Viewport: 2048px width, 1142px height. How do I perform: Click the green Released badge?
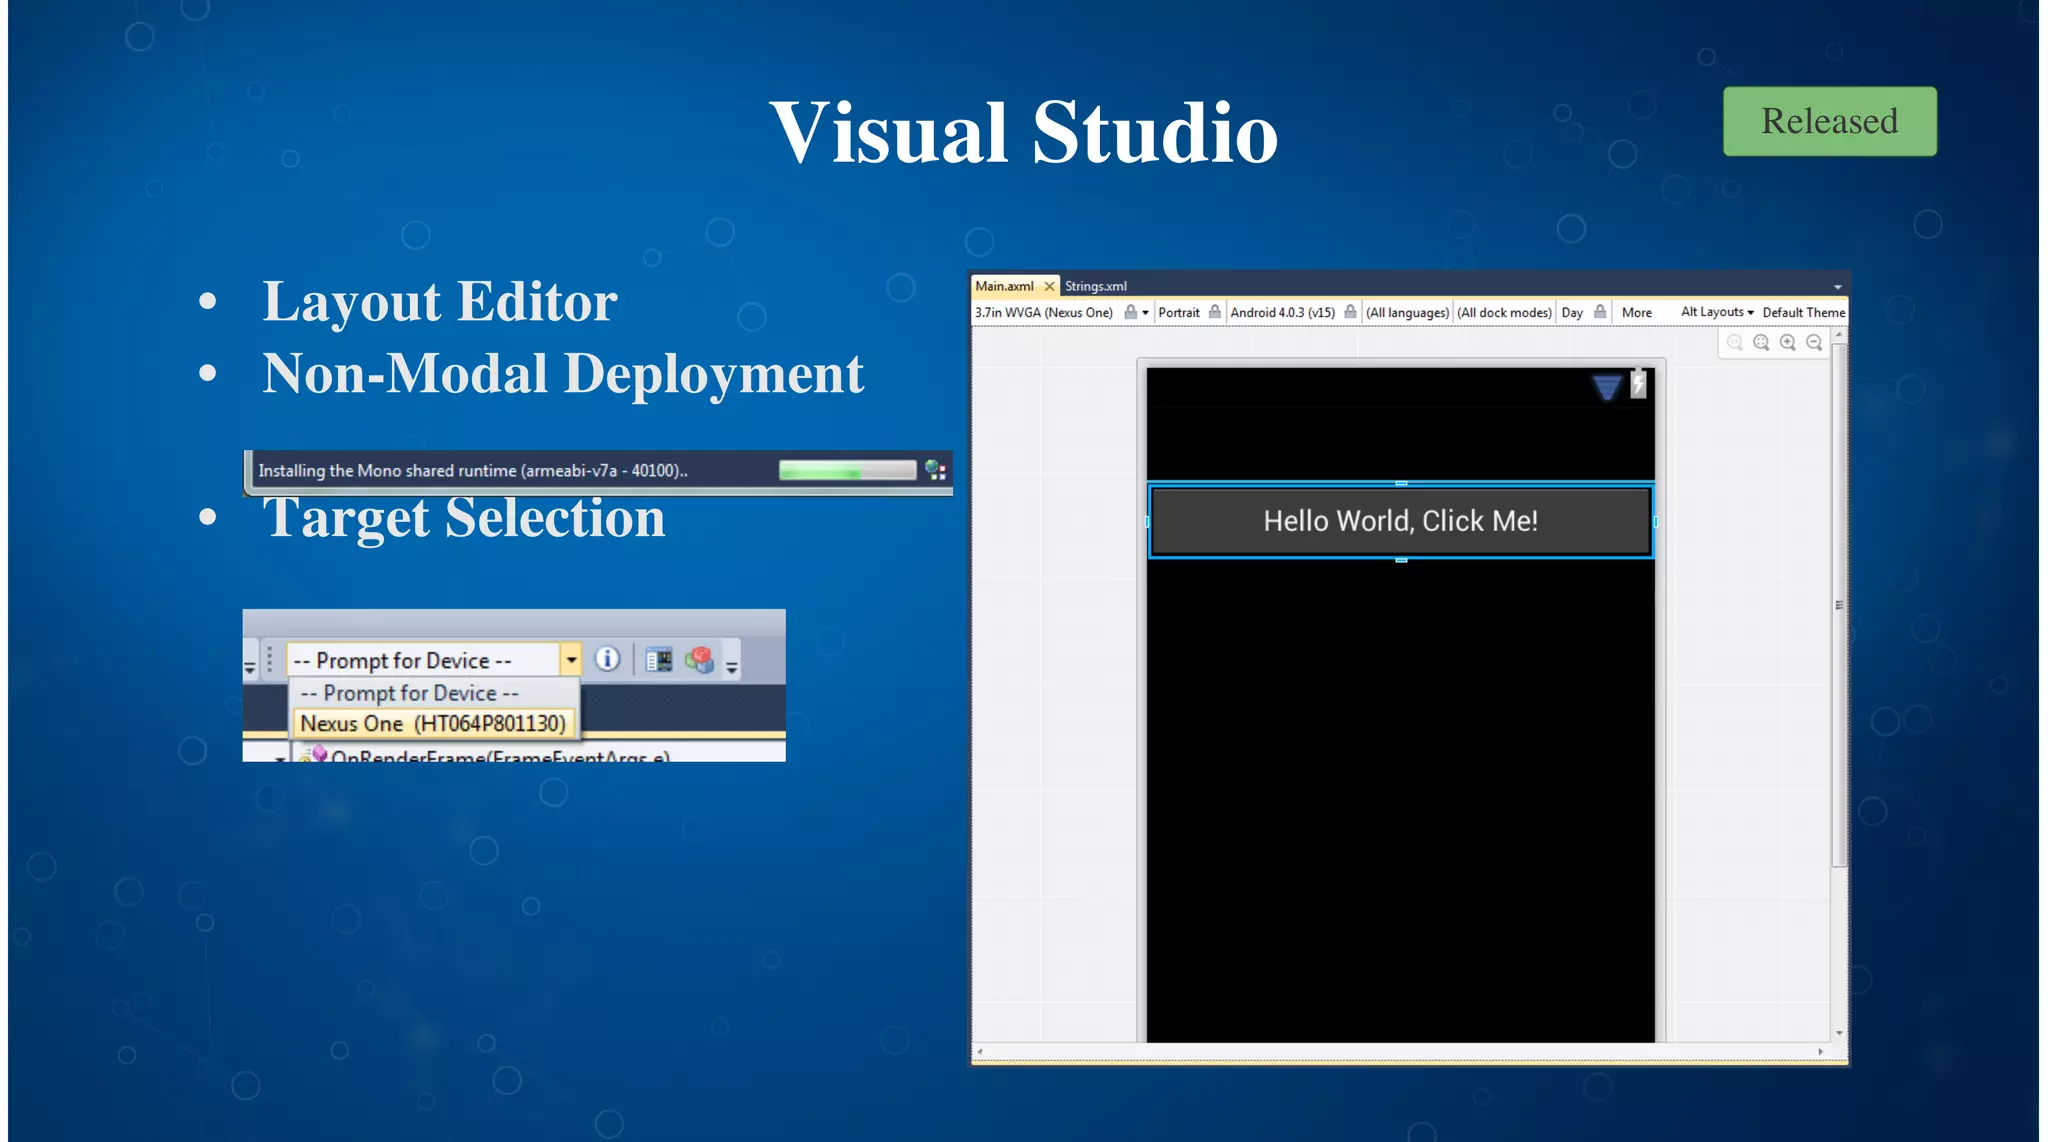(1829, 121)
